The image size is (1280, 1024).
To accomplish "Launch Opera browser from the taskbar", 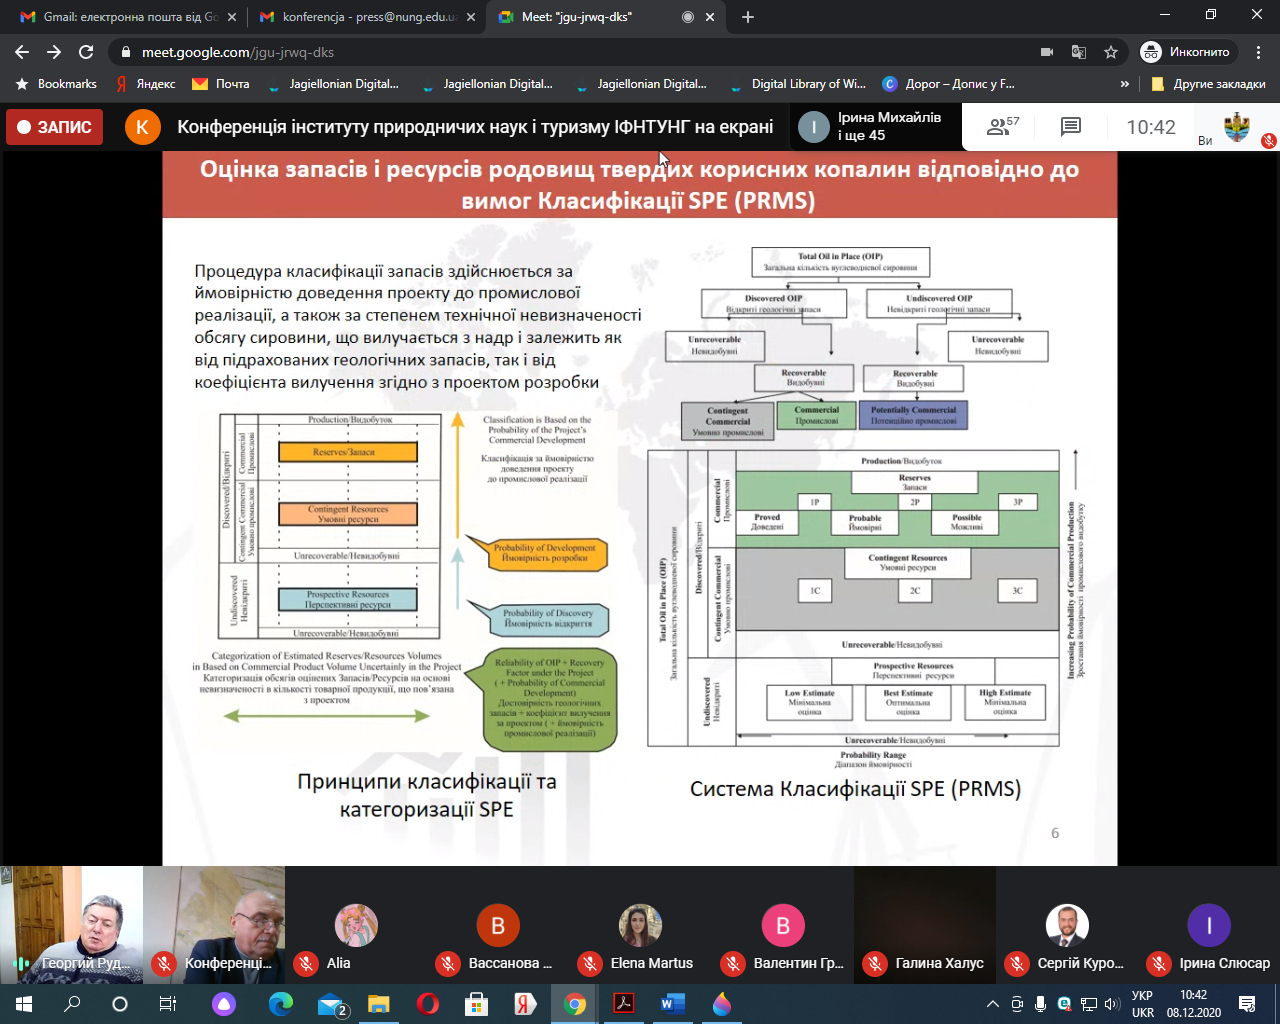I will [x=428, y=1004].
